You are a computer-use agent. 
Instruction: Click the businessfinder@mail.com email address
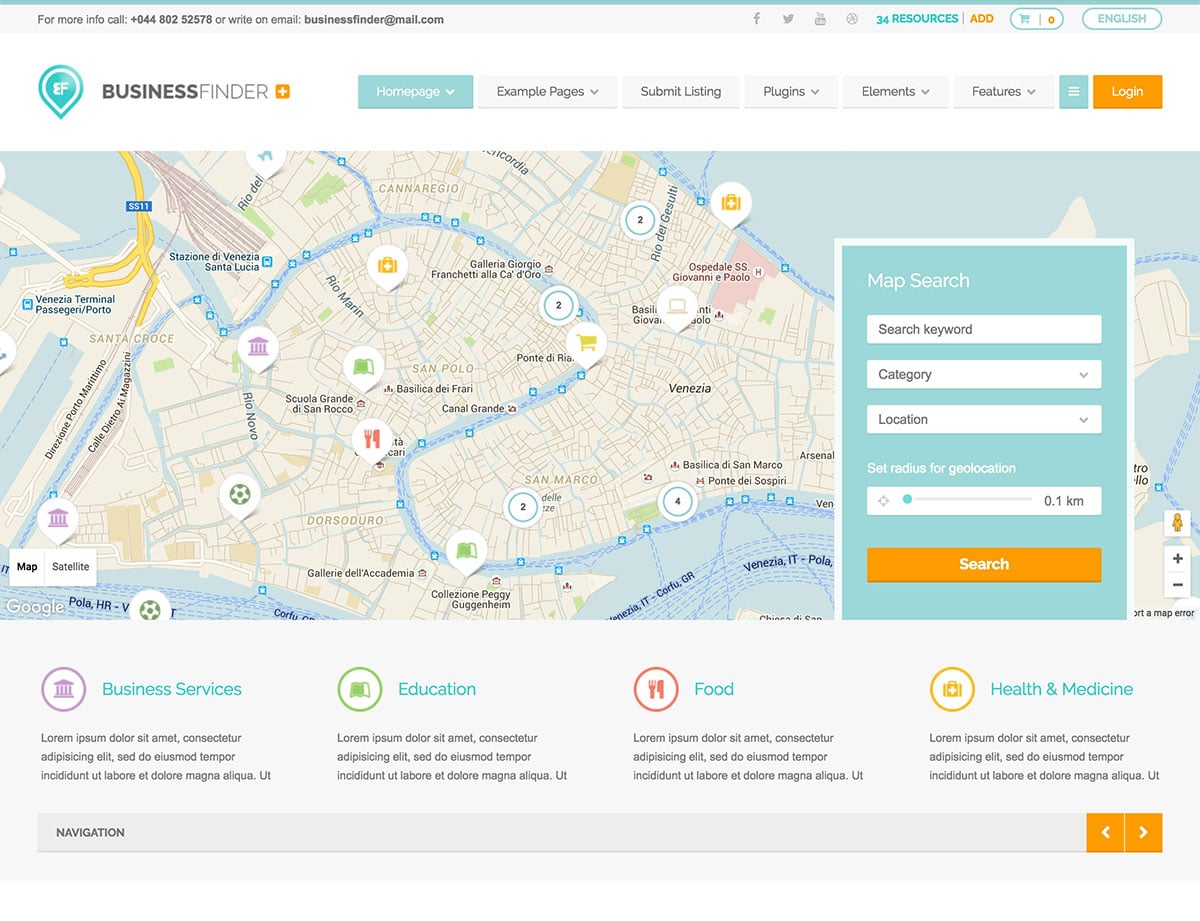coord(374,20)
